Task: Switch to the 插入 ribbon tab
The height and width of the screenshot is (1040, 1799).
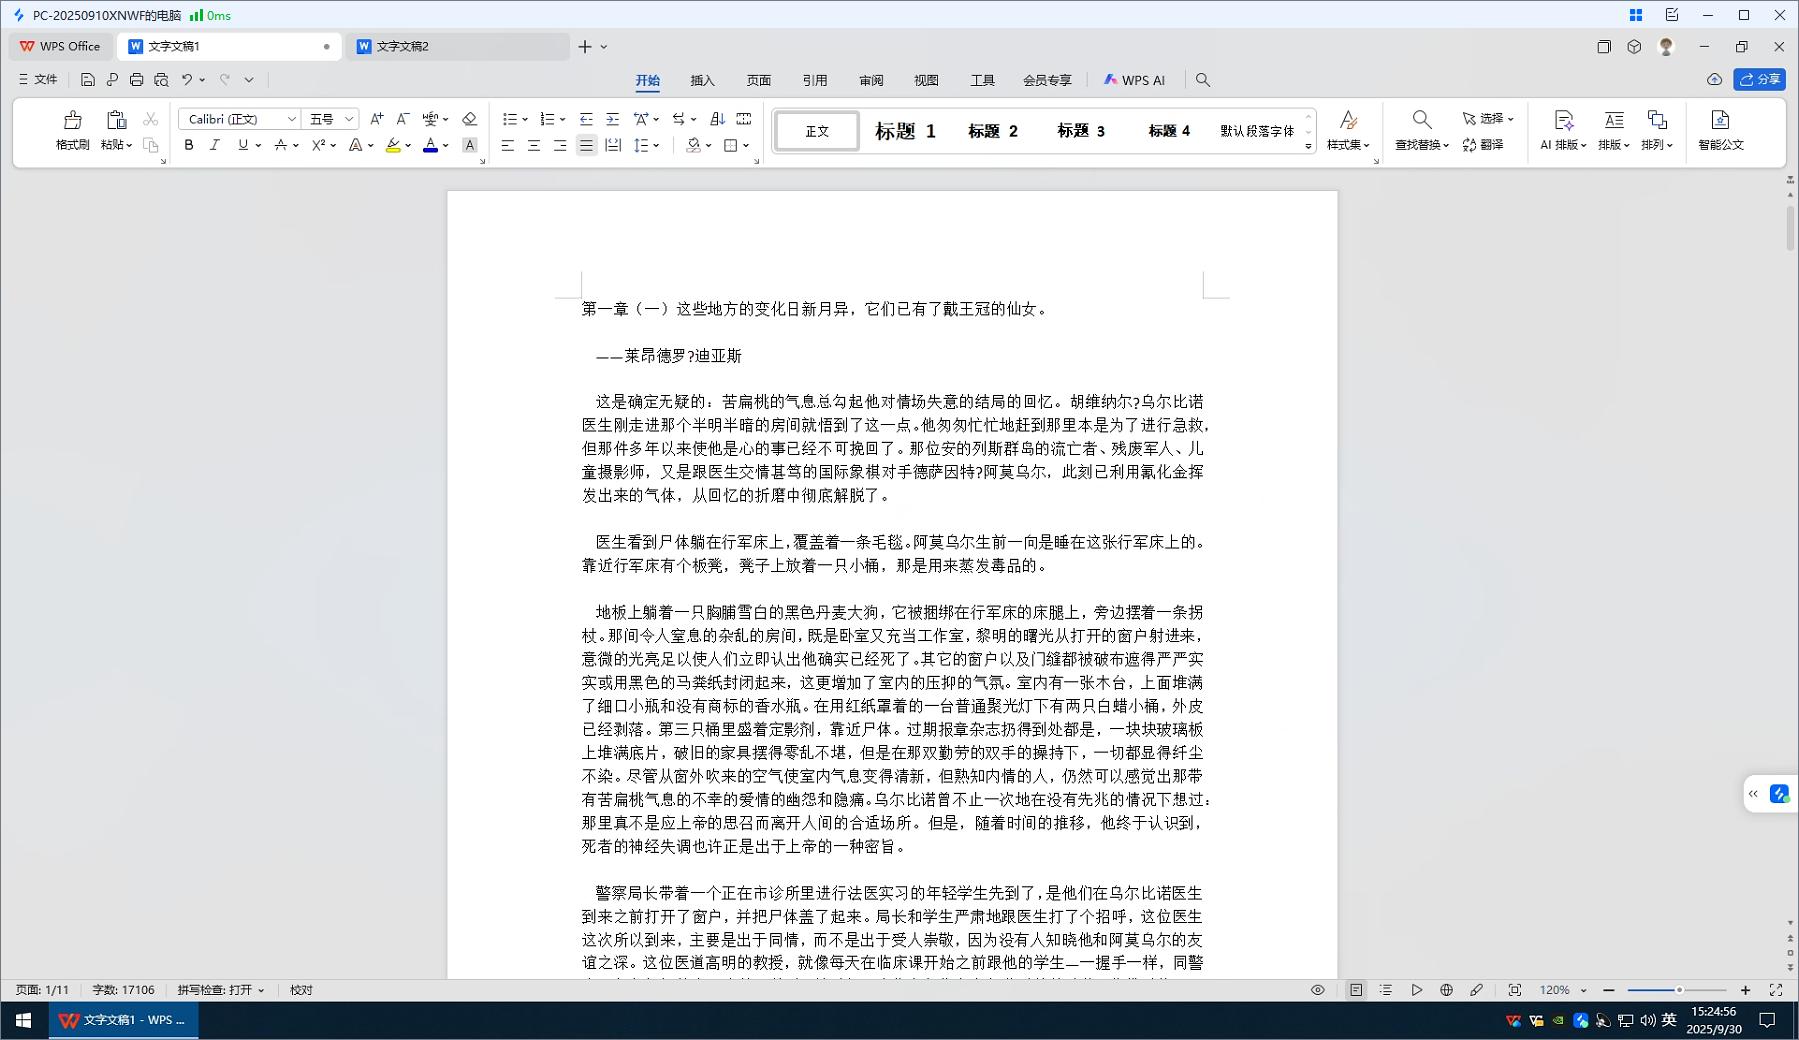Action: coord(702,80)
